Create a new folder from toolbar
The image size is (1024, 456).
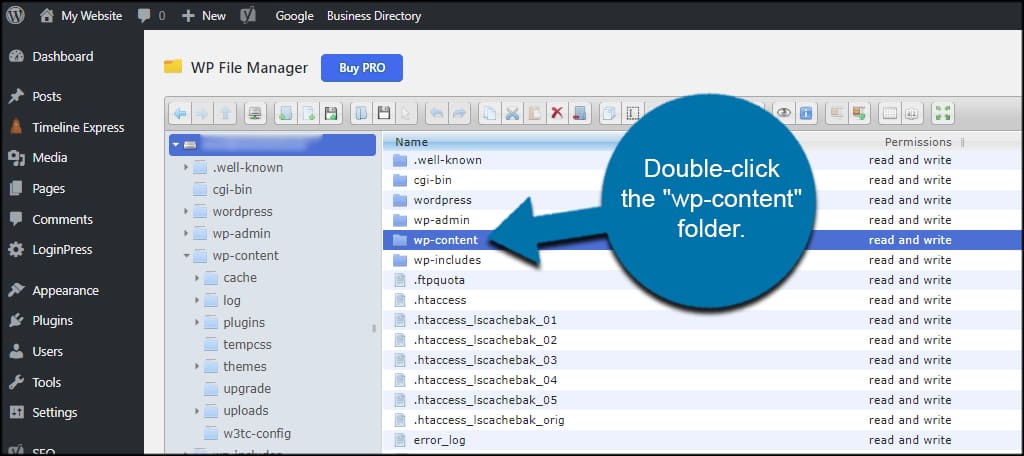point(285,113)
